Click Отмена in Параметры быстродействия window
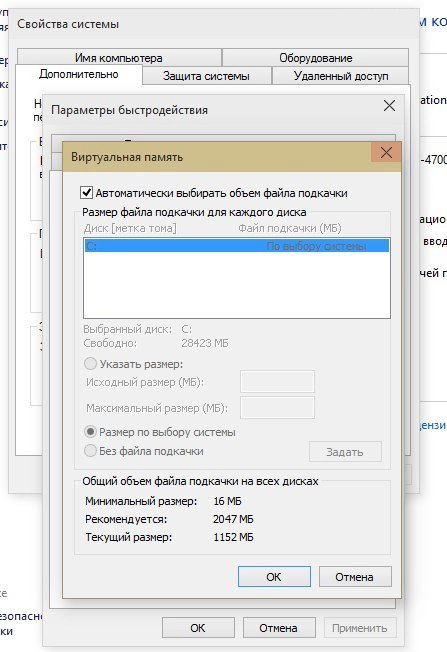The width and height of the screenshot is (447, 652). [x=279, y=627]
